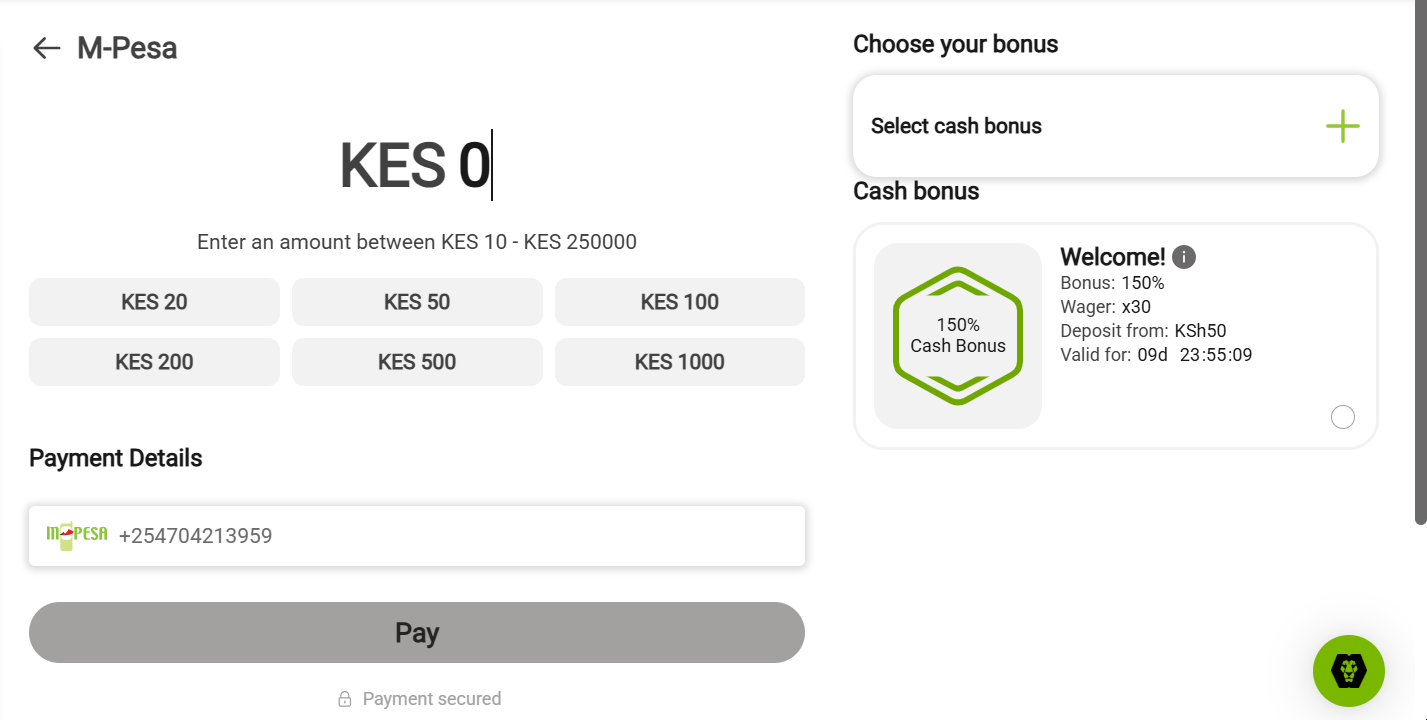Collapse the Cash bonus section
Viewport: 1427px width, 720px height.
pyautogui.click(x=916, y=190)
